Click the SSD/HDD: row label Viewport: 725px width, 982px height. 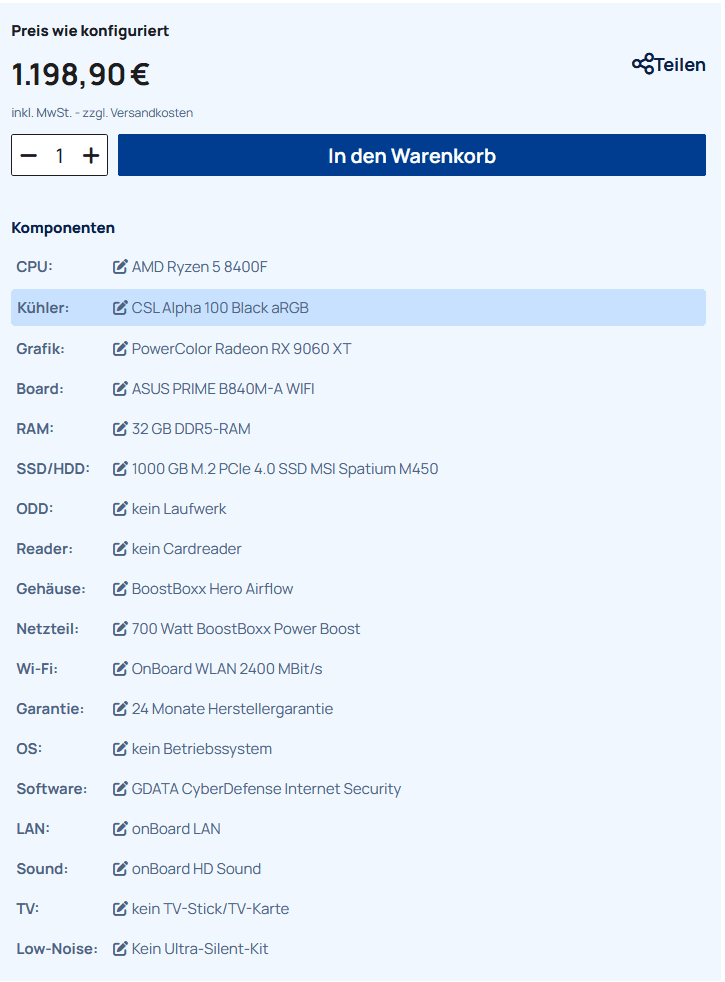[53, 468]
